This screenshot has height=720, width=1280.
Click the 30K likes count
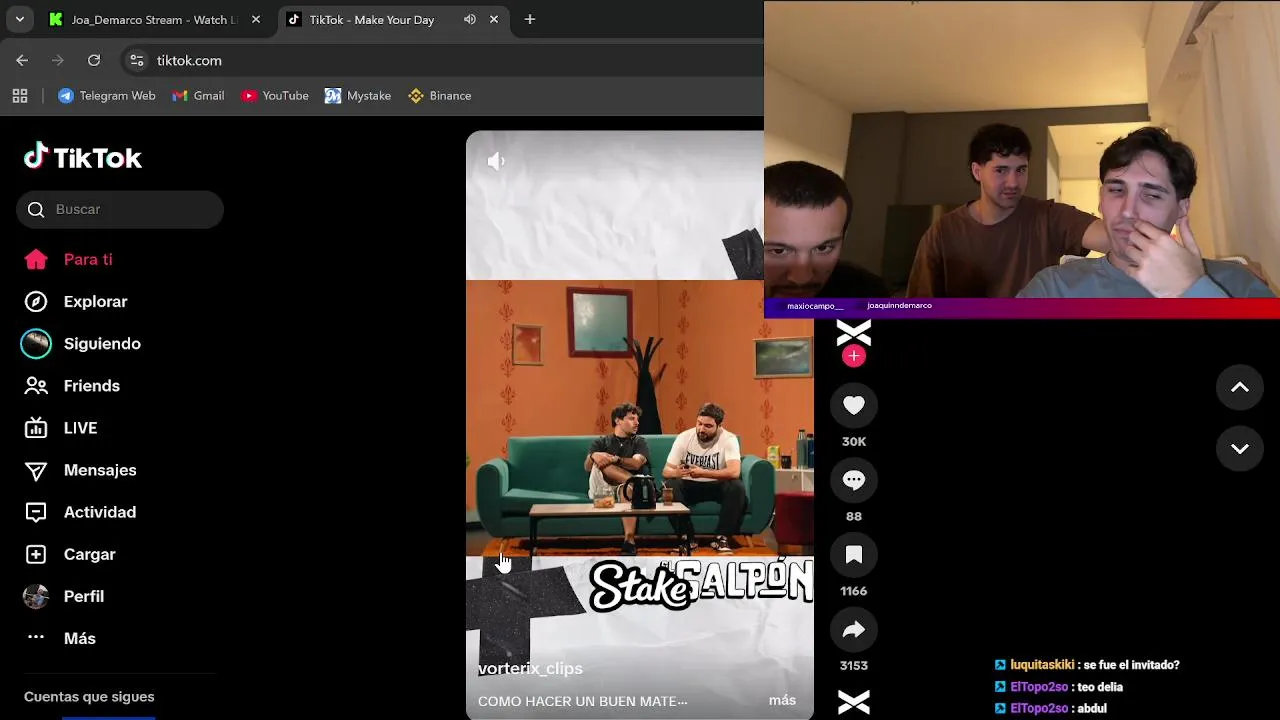854,441
